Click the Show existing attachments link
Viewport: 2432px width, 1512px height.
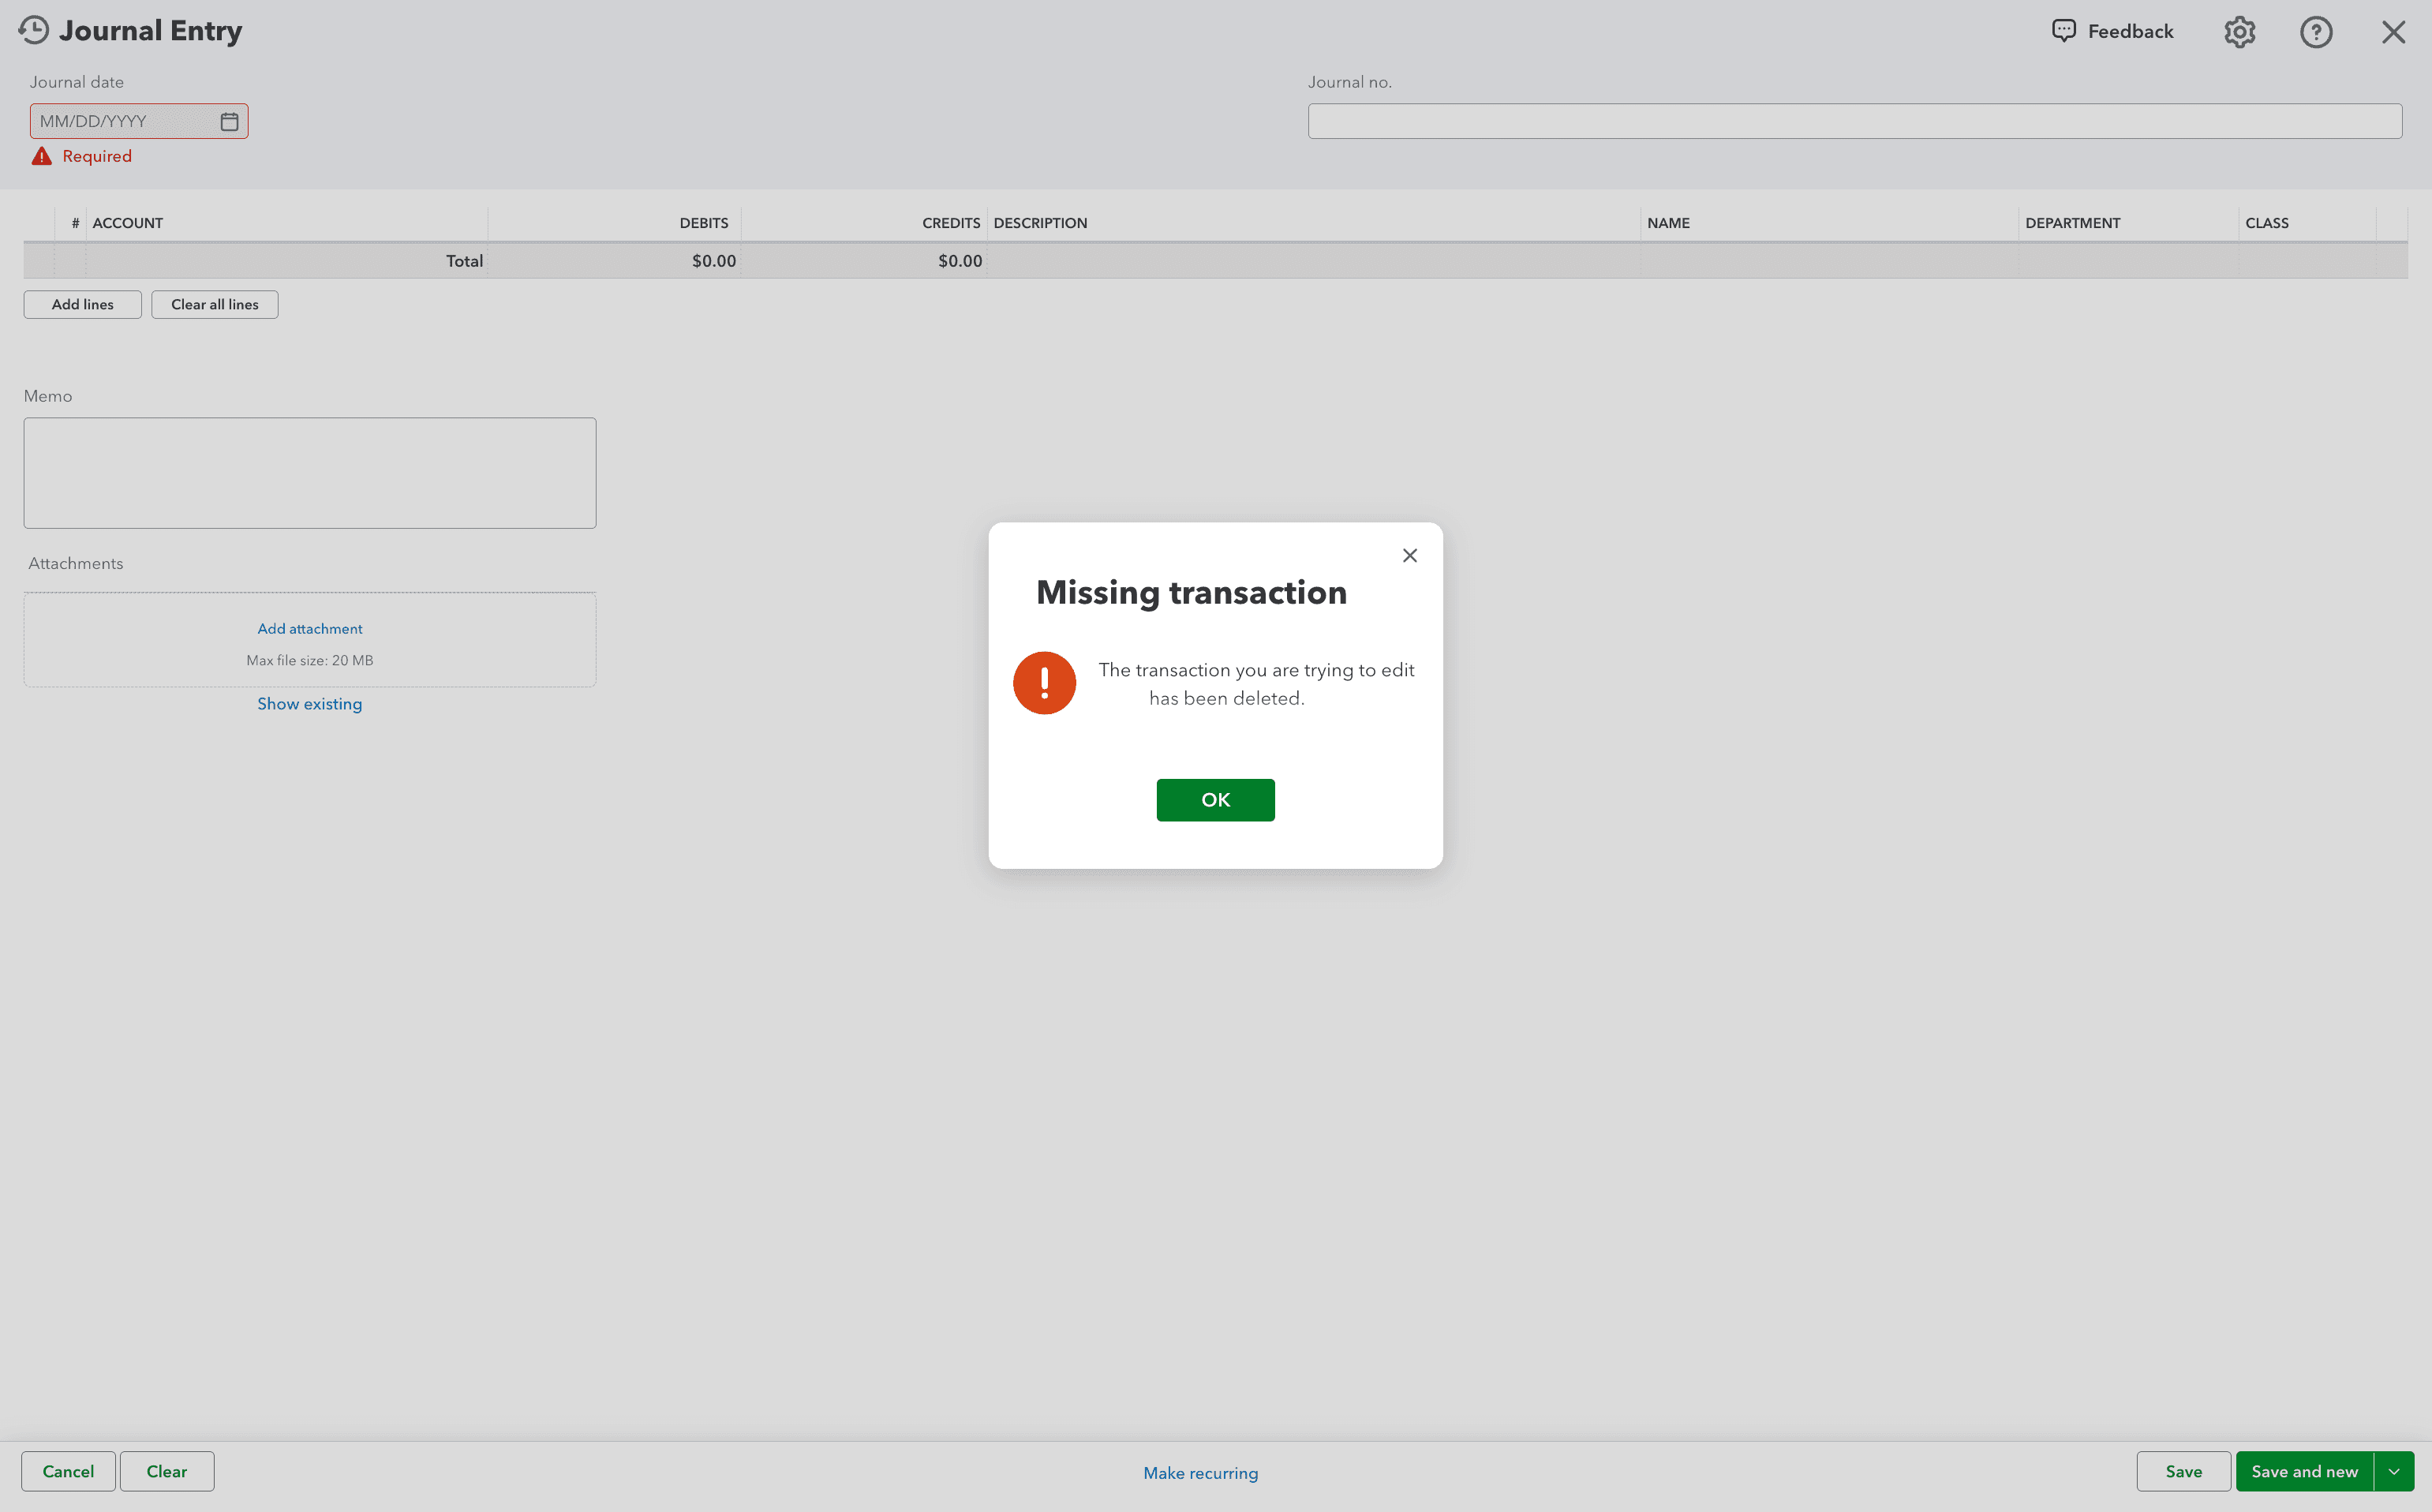(310, 704)
